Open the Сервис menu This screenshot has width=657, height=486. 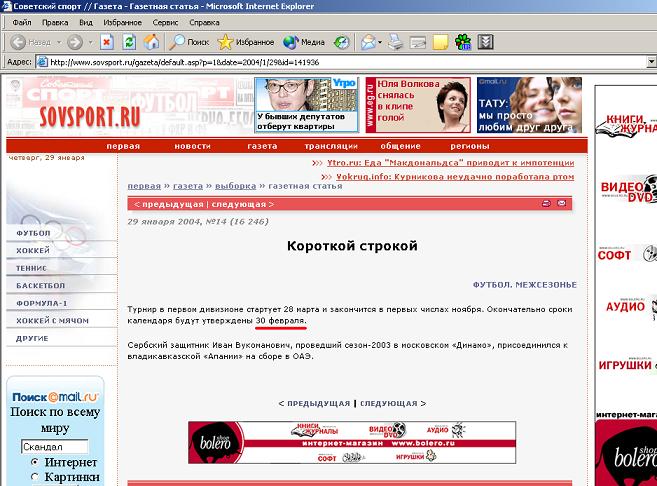click(166, 21)
